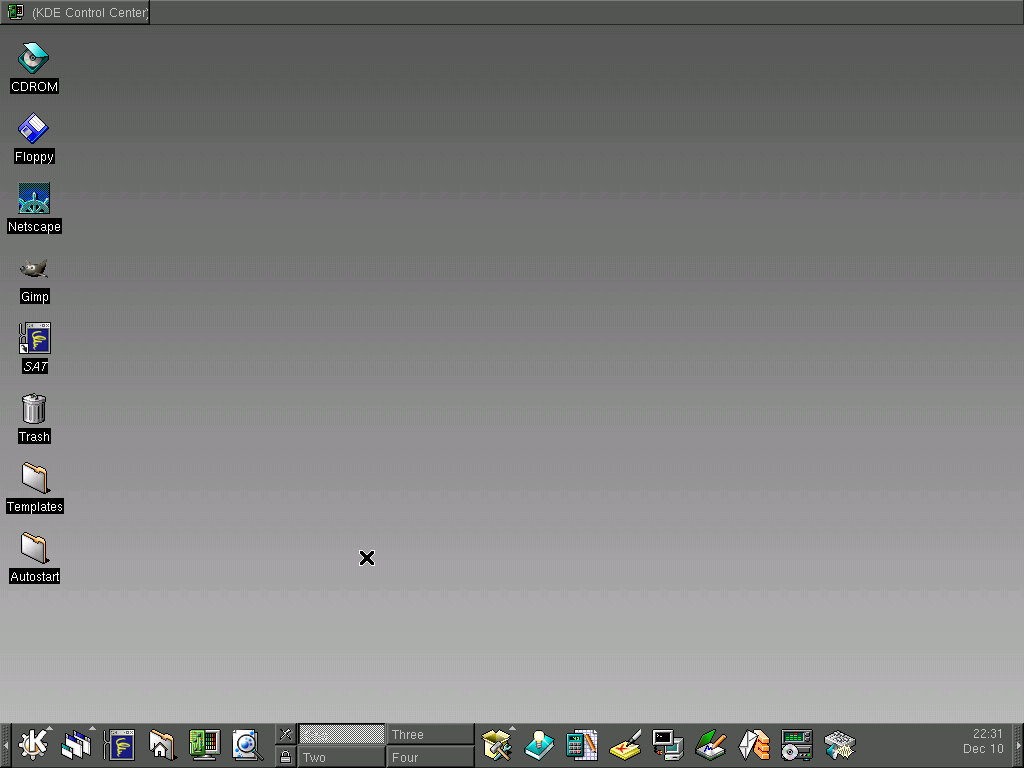
Task: Click the lock screen padlock button
Action: pyautogui.click(x=286, y=757)
